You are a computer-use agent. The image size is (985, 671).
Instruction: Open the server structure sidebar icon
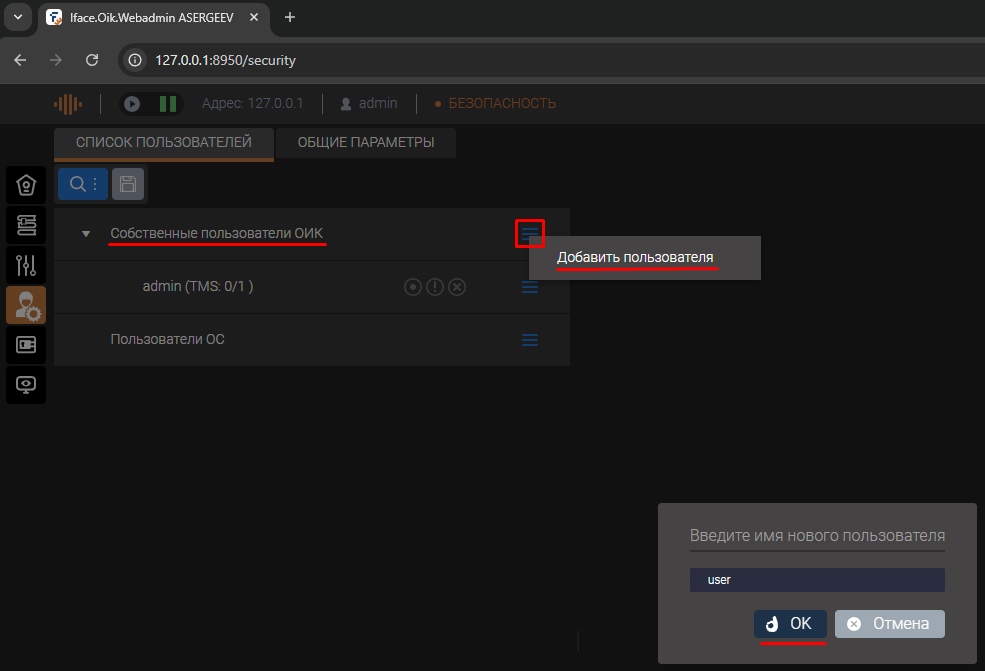pos(26,225)
